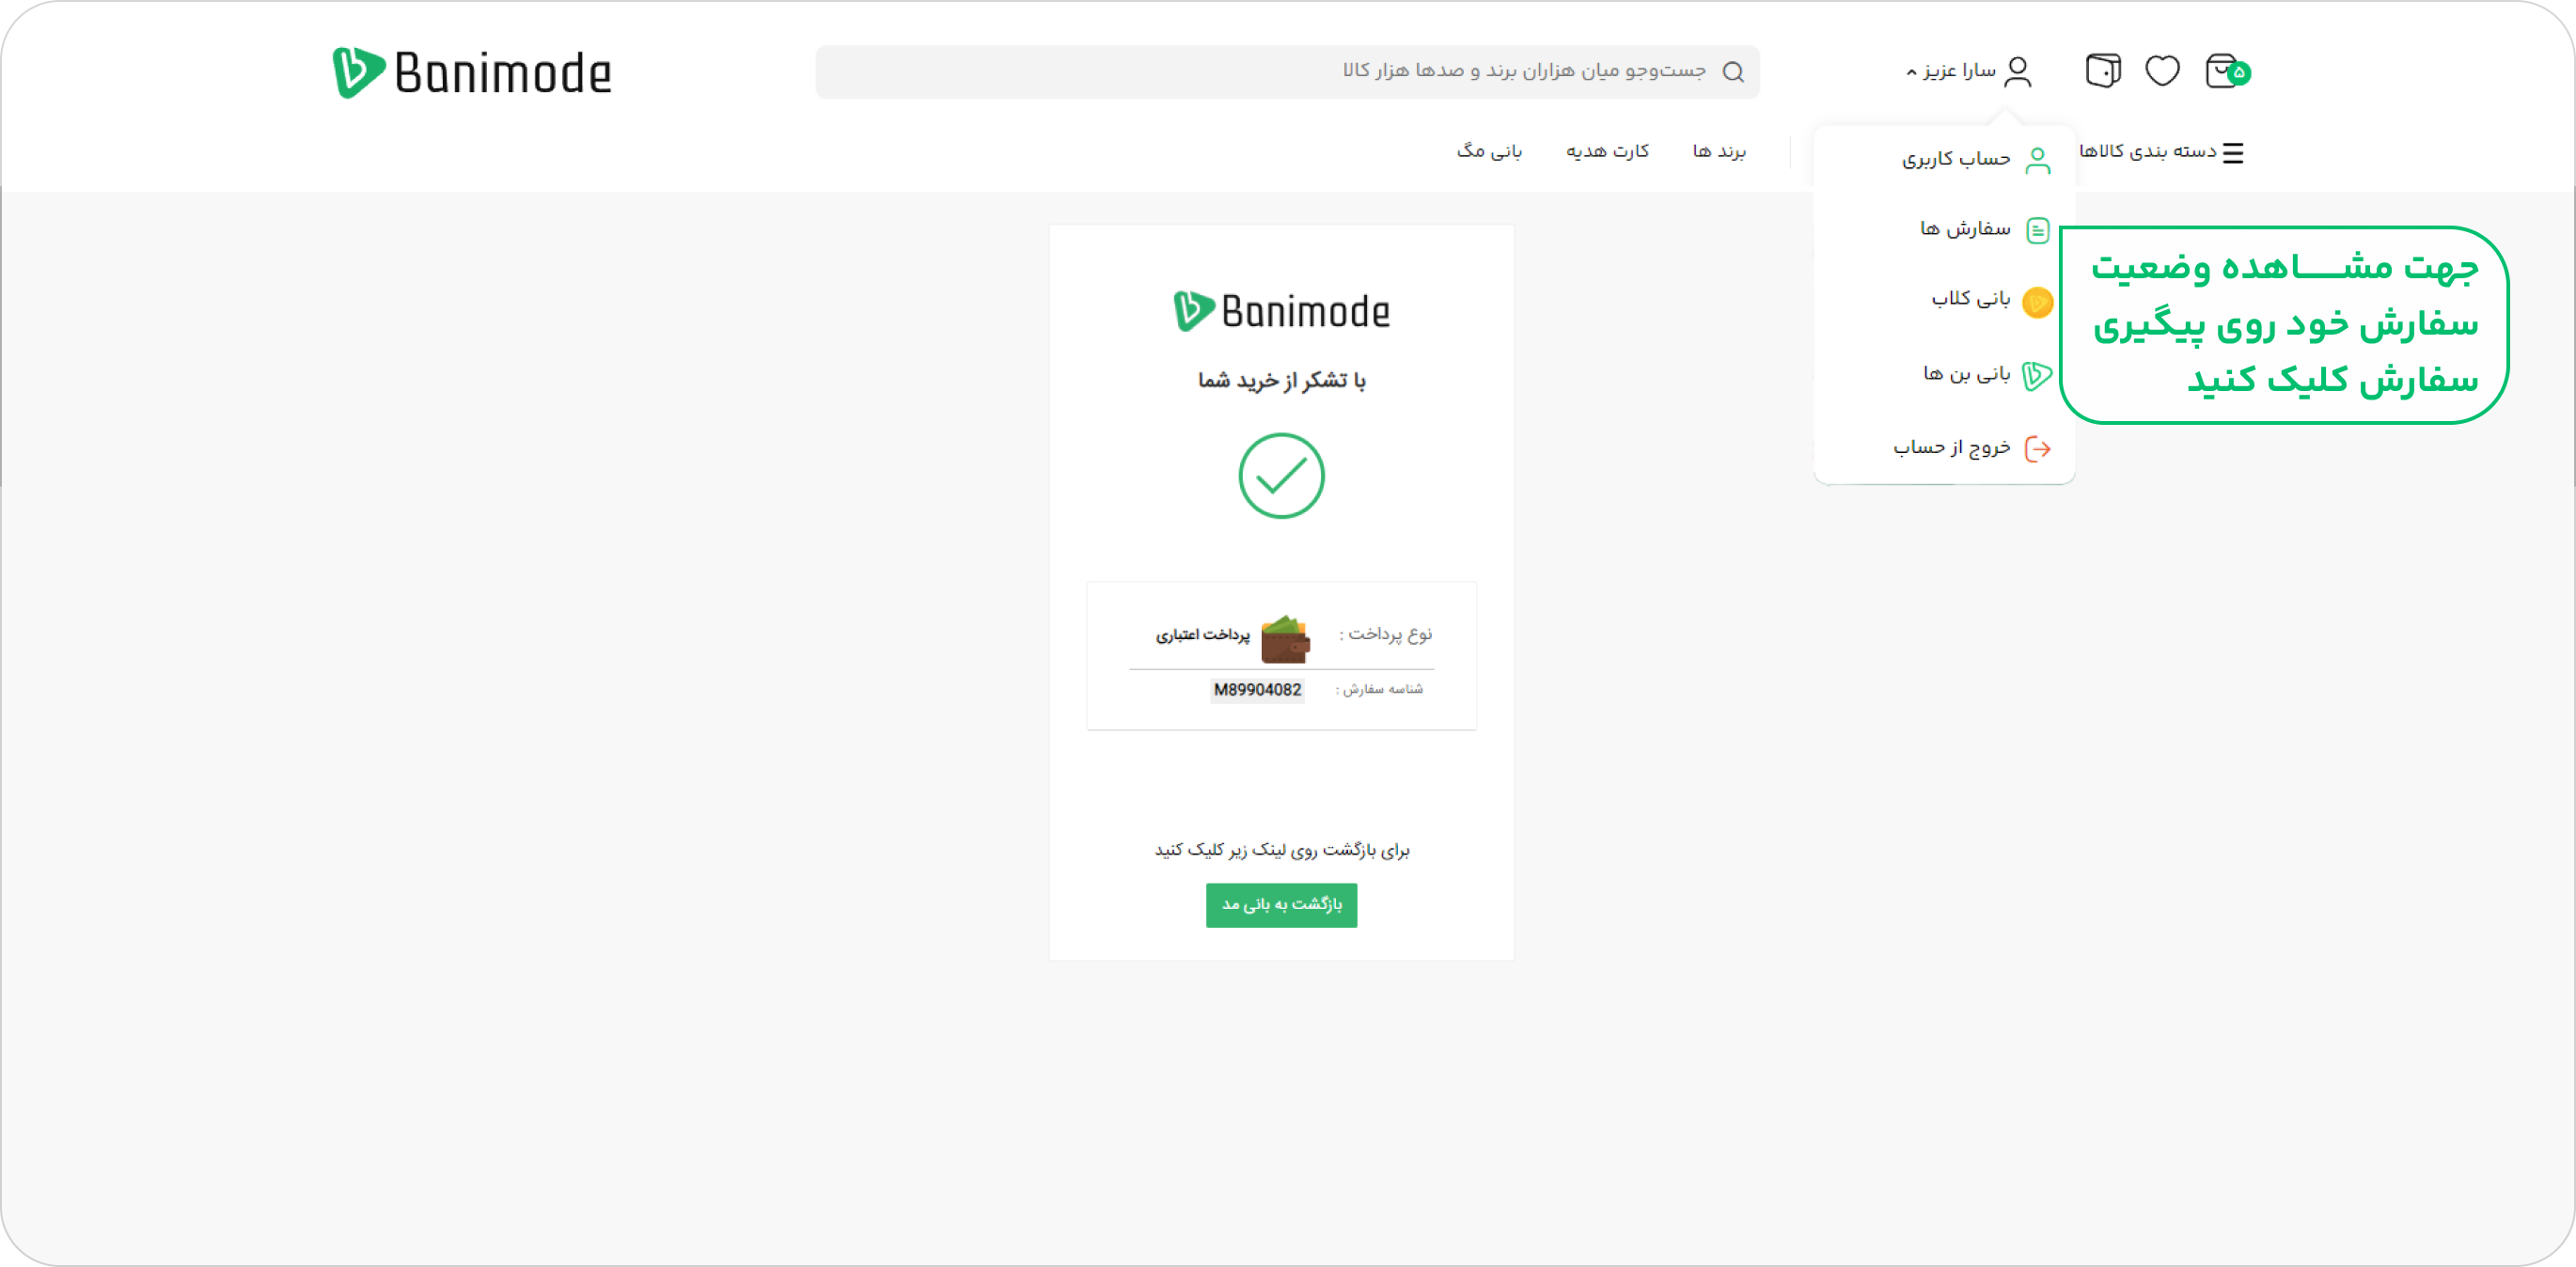Click the user profile icon

click(2018, 71)
